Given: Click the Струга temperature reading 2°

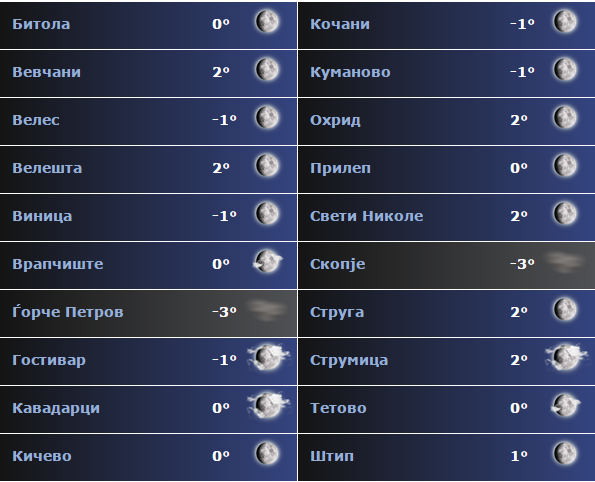Looking at the screenshot, I should tap(519, 312).
